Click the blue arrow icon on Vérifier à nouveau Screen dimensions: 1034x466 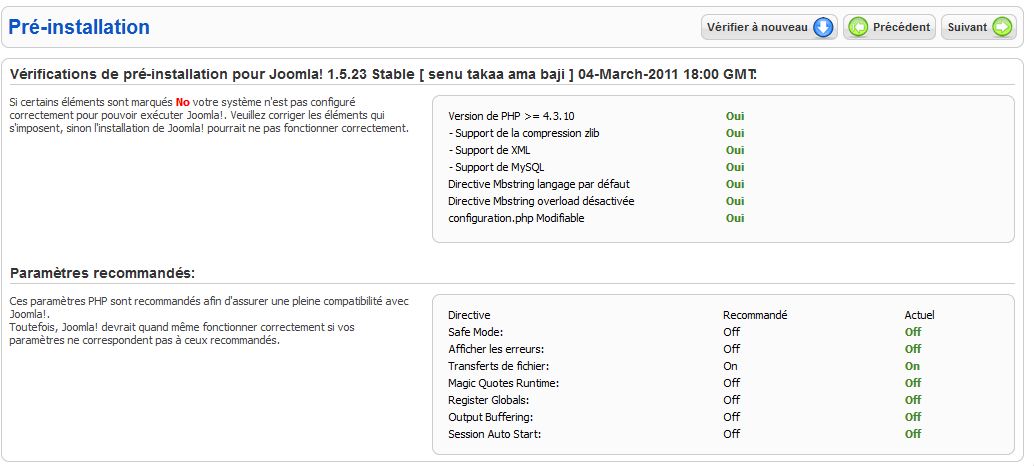pos(823,28)
